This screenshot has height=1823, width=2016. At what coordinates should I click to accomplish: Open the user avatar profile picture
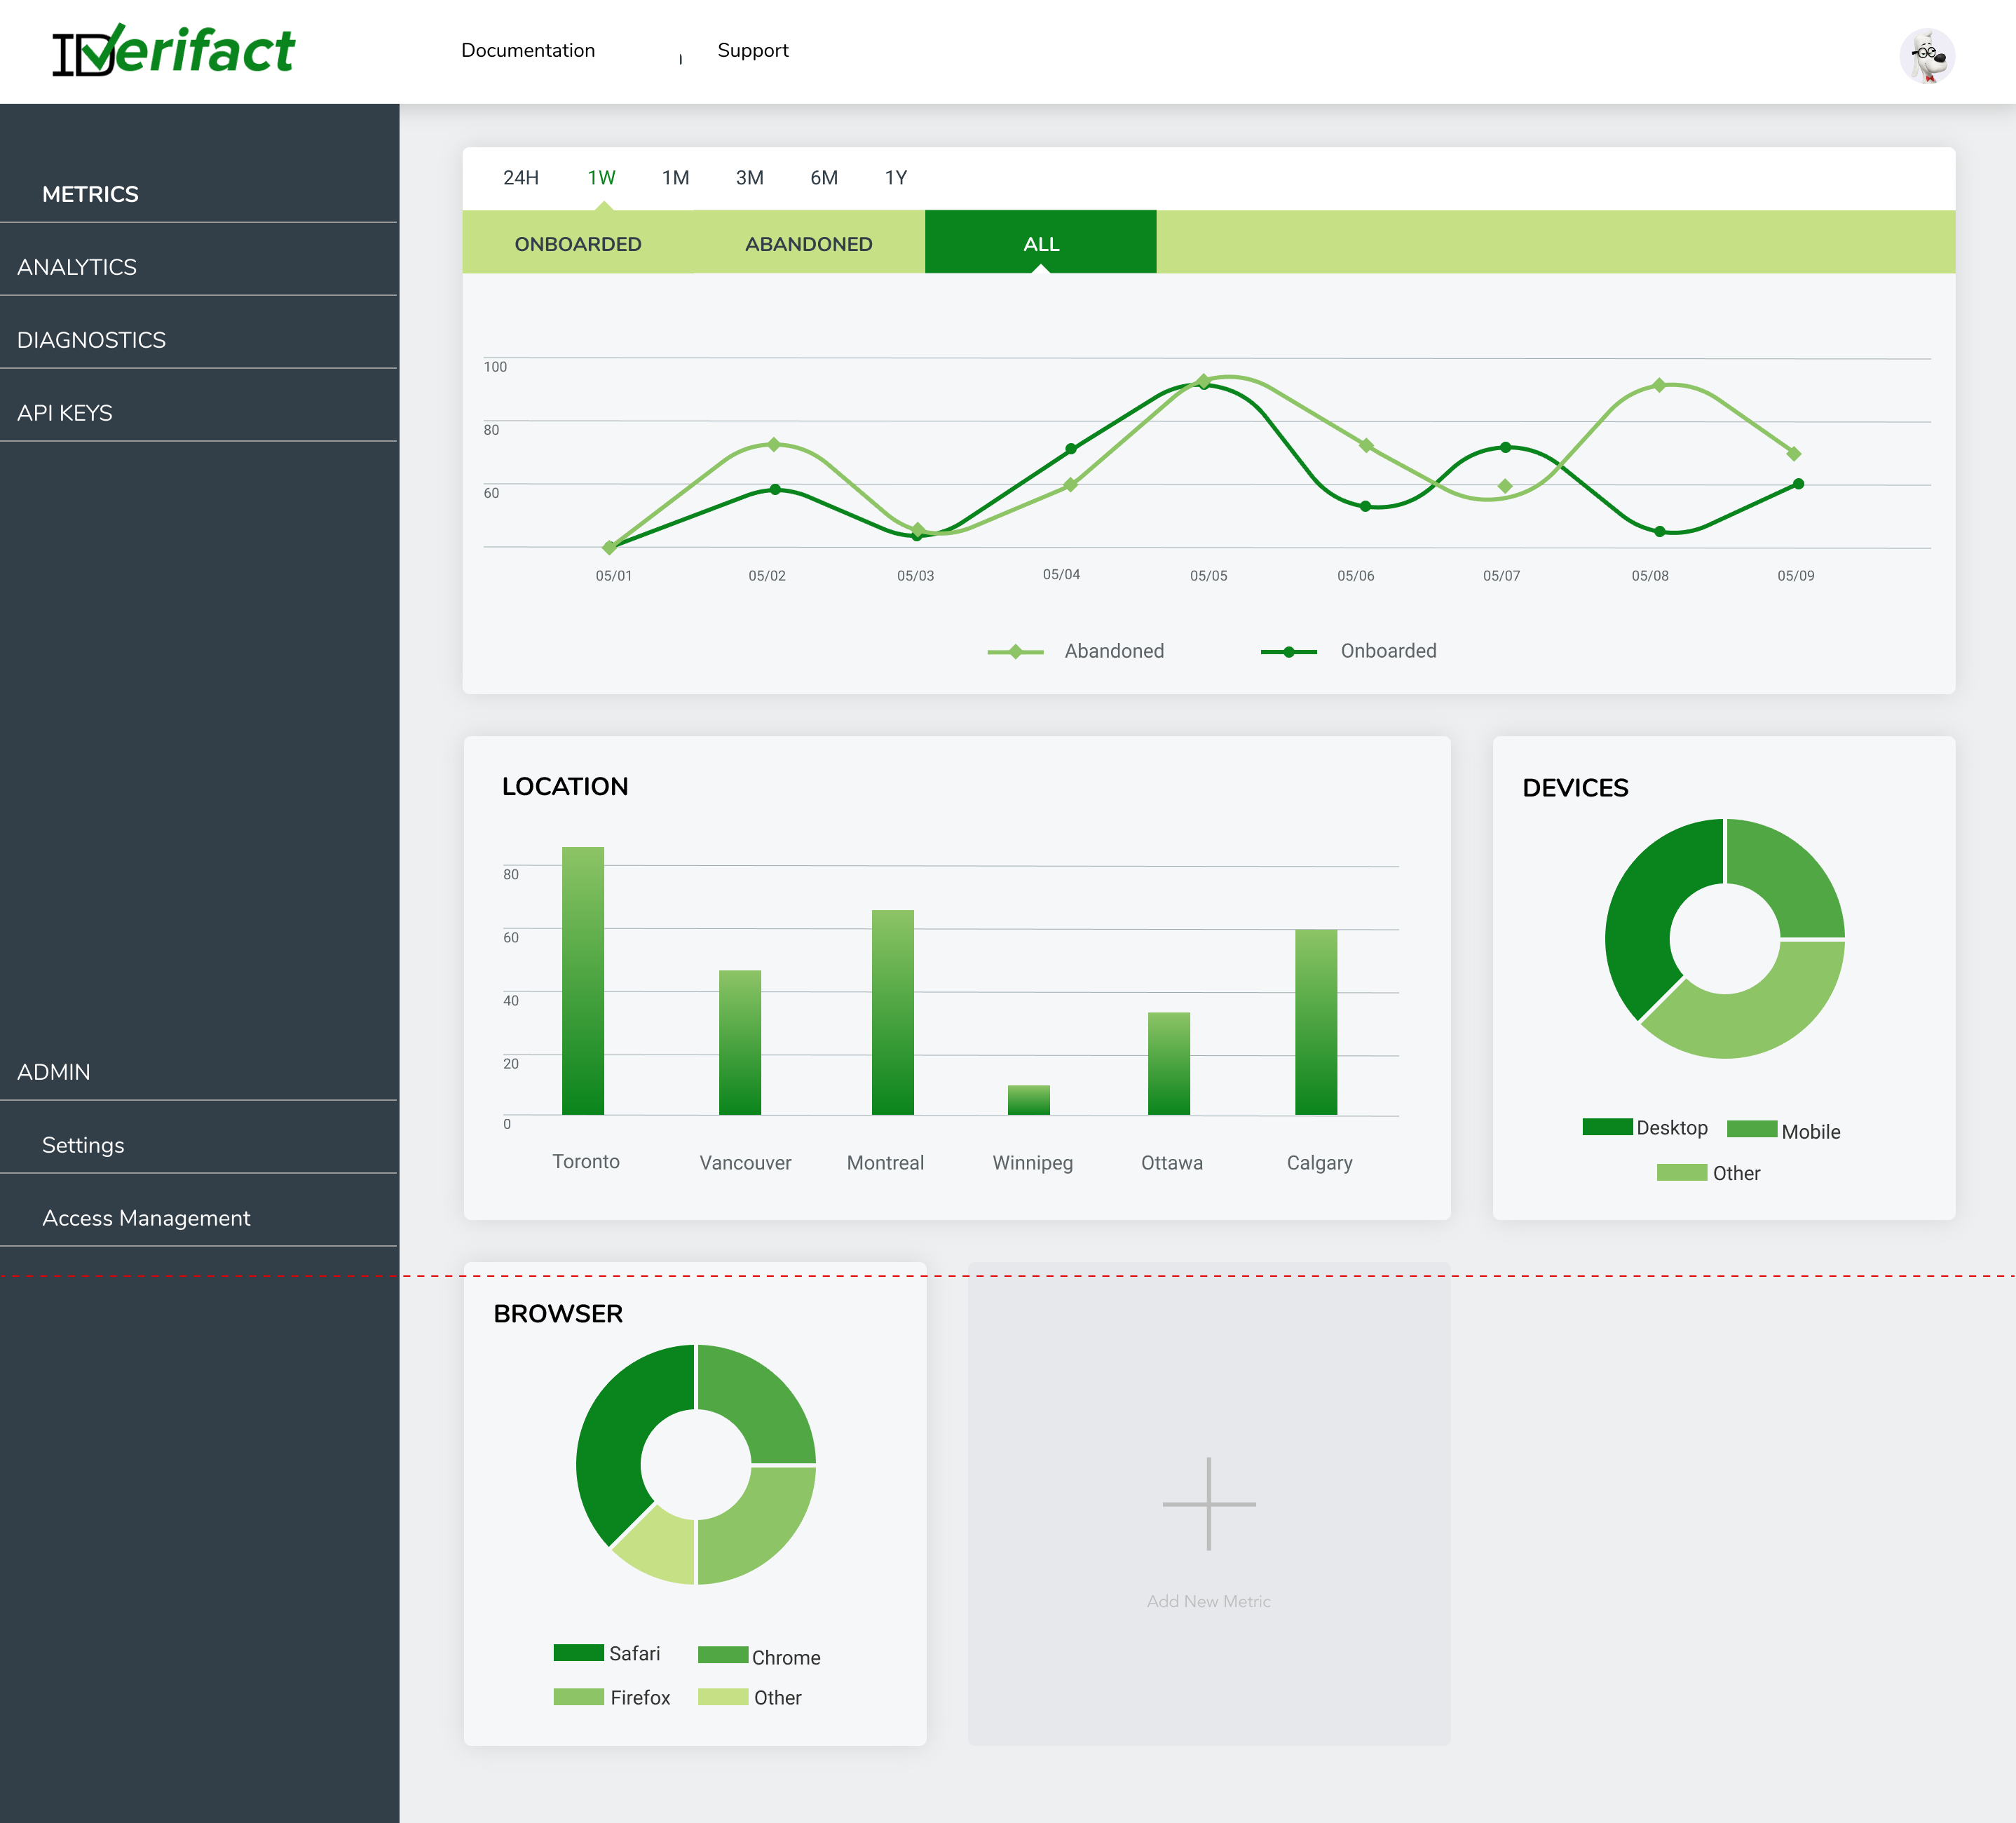tap(1926, 56)
